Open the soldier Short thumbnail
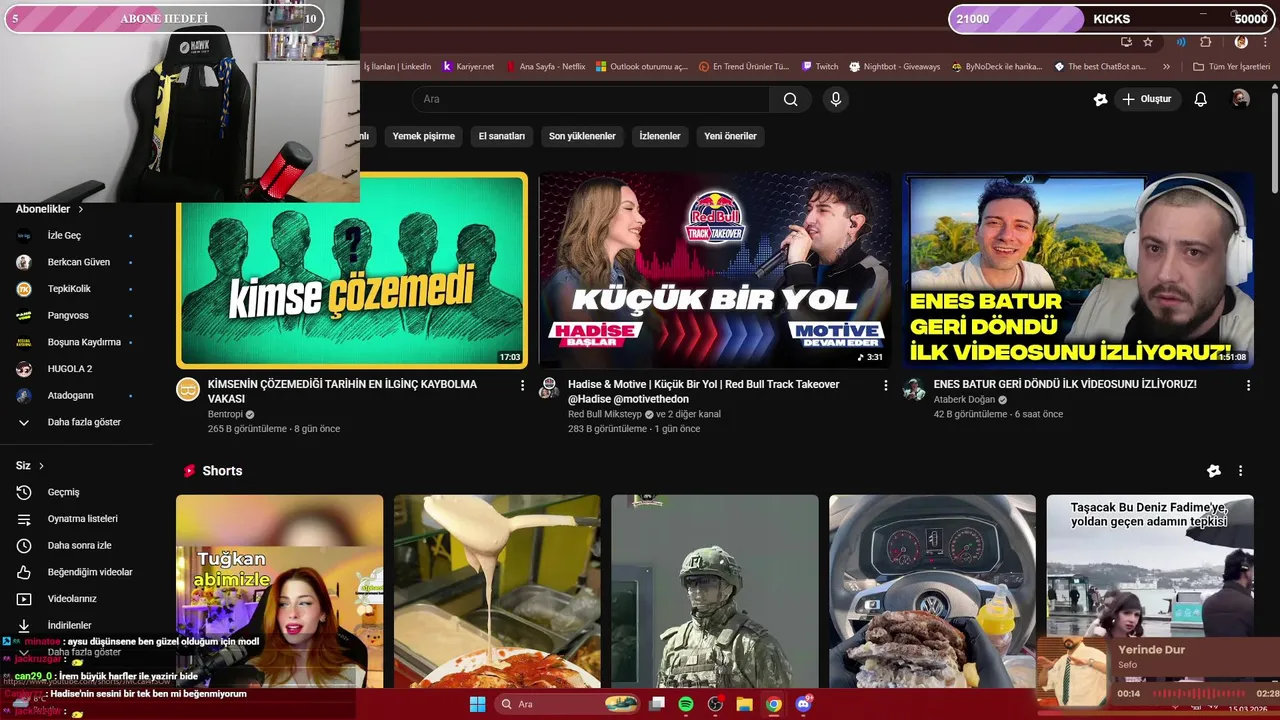This screenshot has width=1280, height=720. pos(714,591)
